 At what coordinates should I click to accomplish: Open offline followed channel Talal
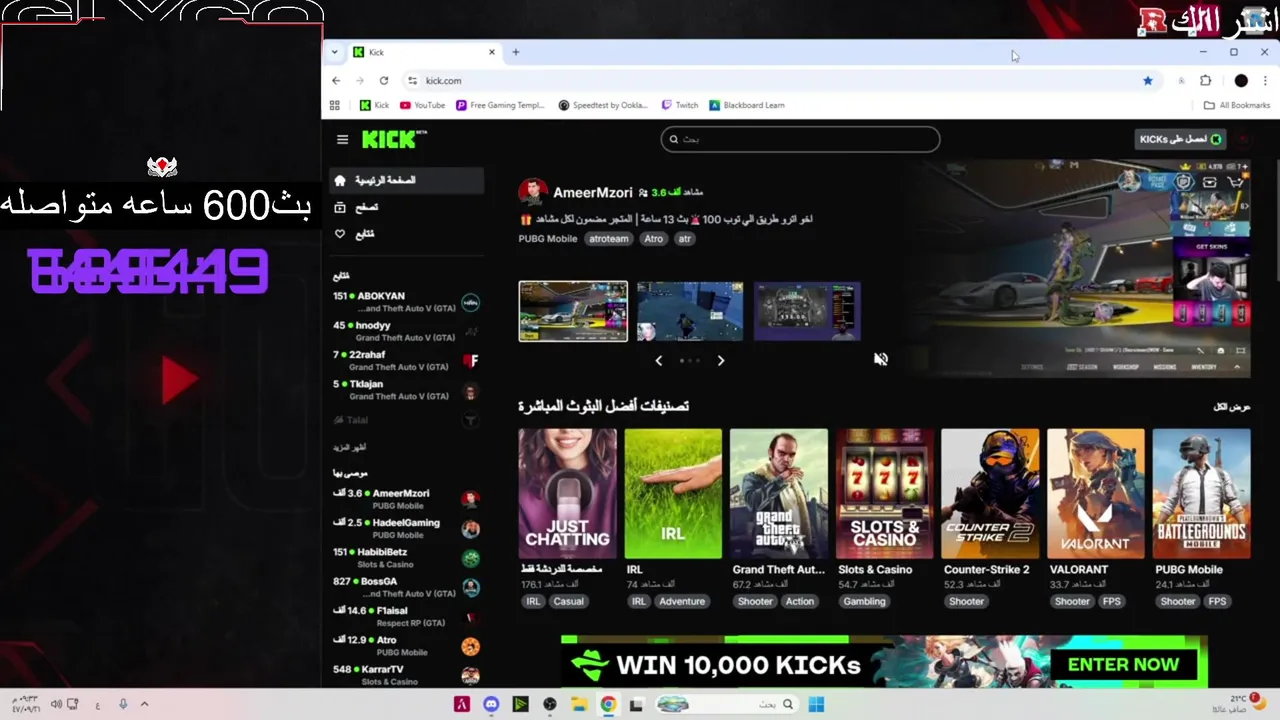[407, 420]
